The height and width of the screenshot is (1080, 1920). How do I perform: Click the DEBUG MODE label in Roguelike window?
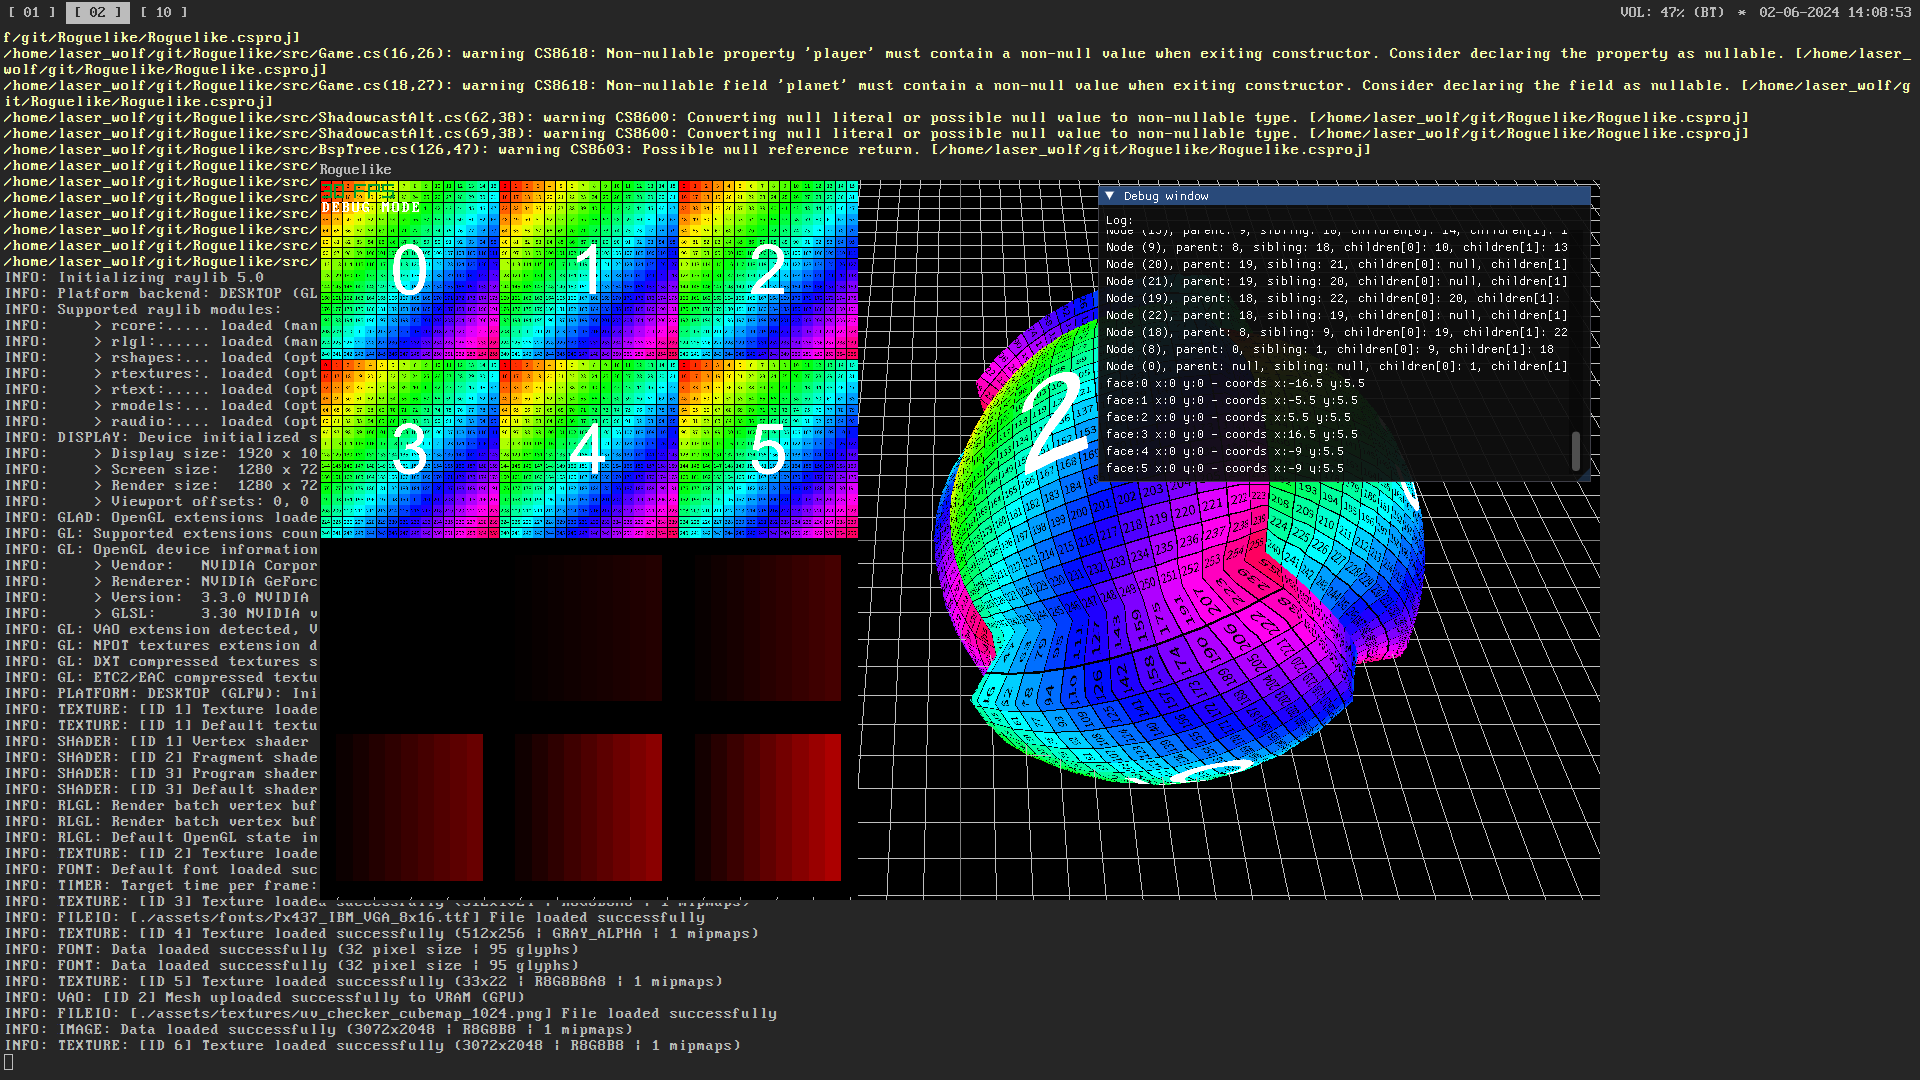click(371, 207)
